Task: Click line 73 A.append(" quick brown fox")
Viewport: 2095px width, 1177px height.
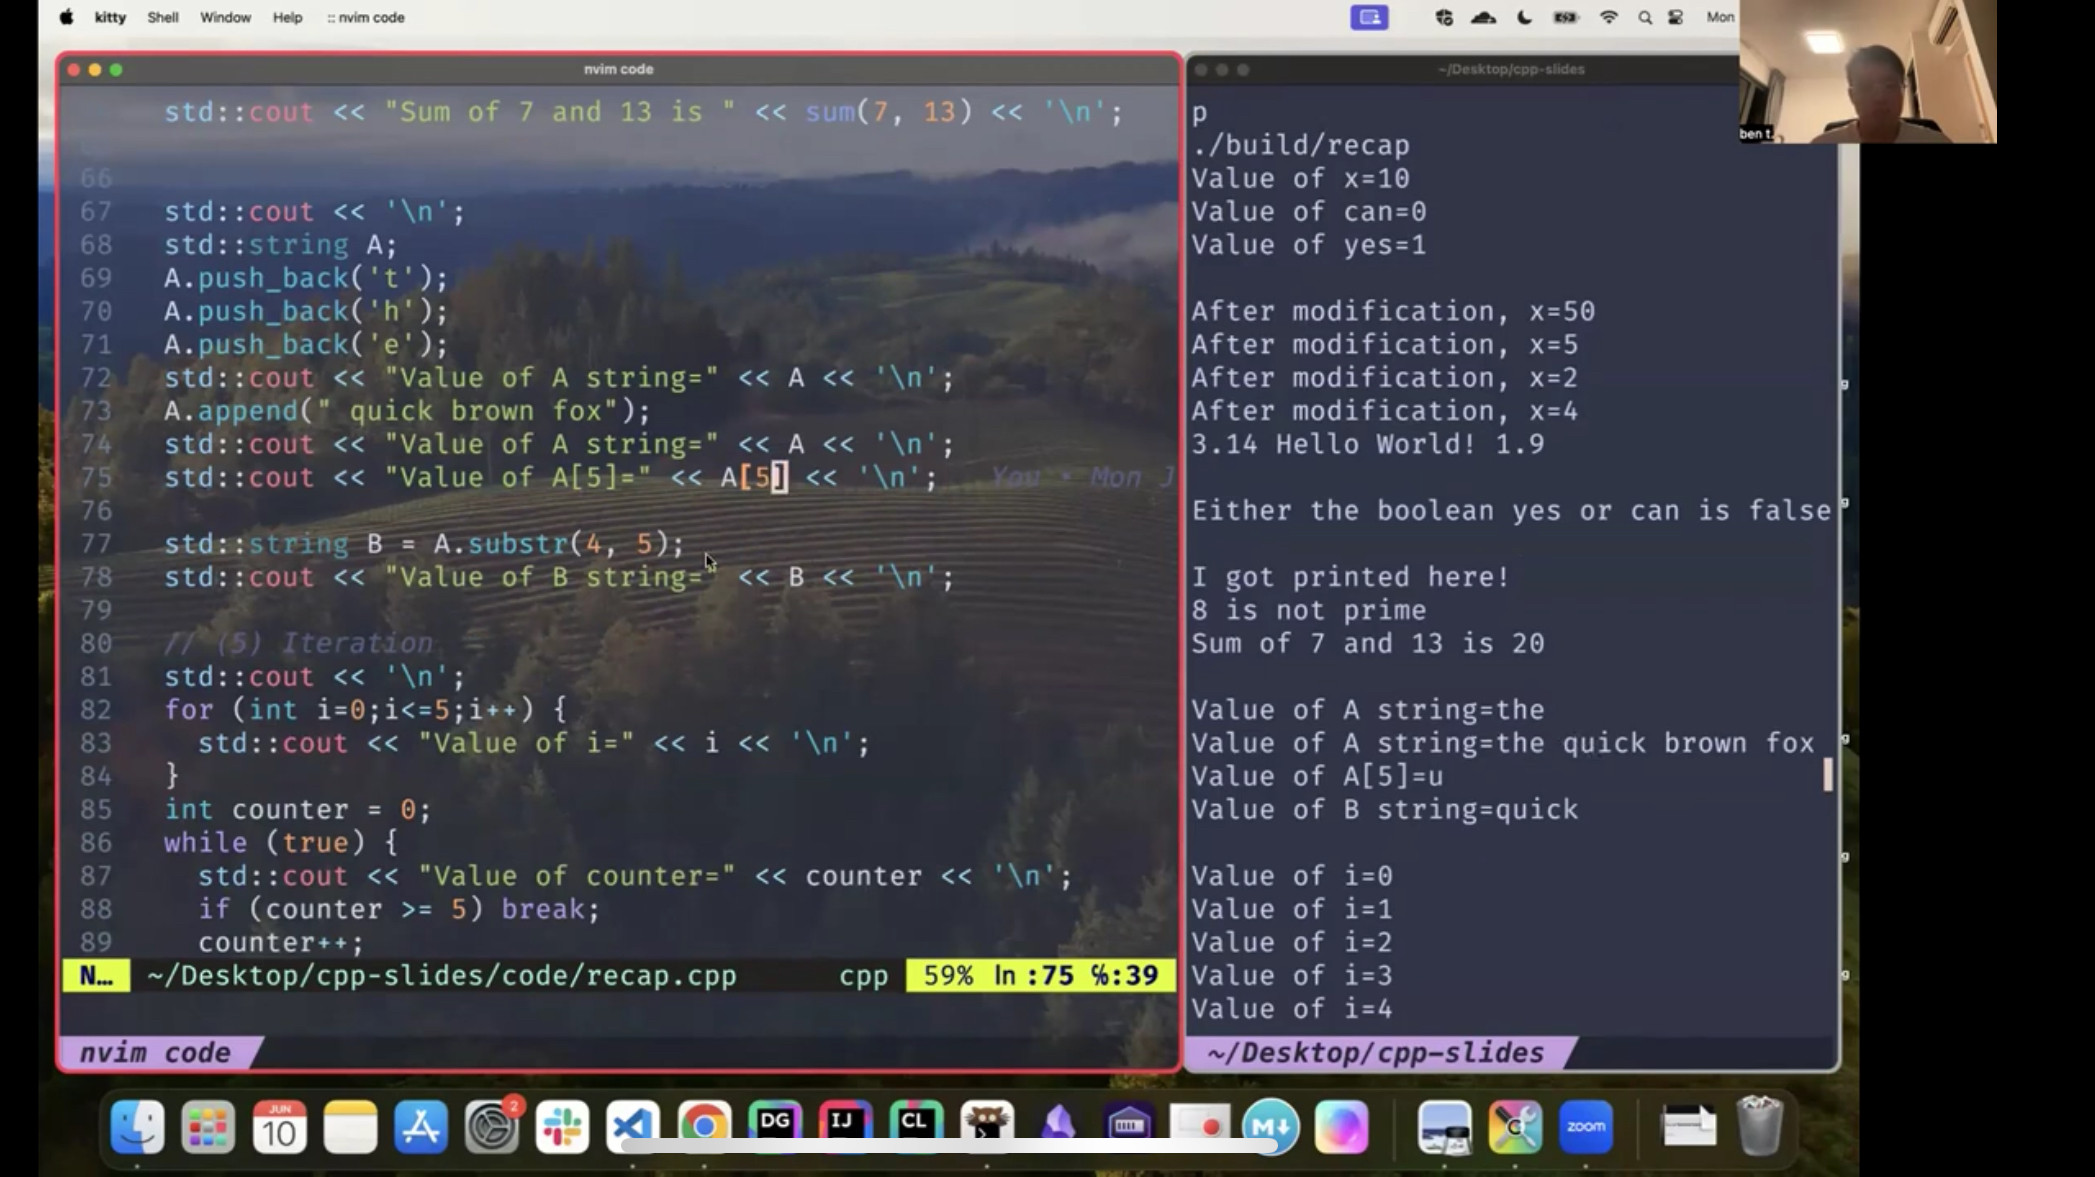Action: pyautogui.click(x=407, y=411)
